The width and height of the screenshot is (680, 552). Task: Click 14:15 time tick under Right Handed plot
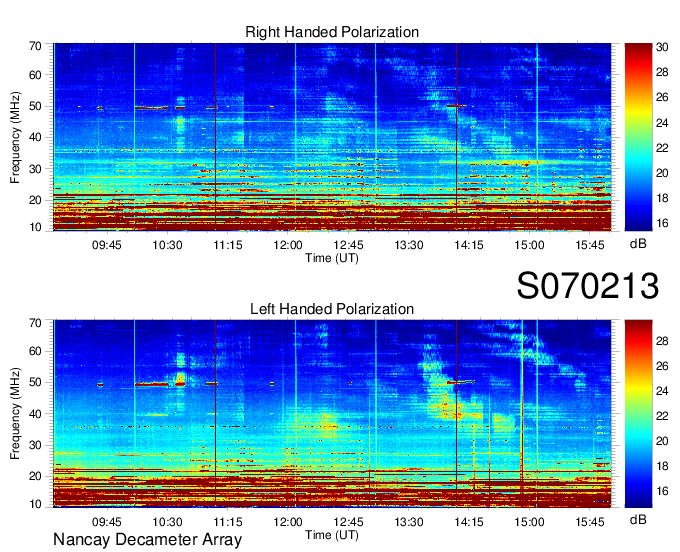coord(469,245)
